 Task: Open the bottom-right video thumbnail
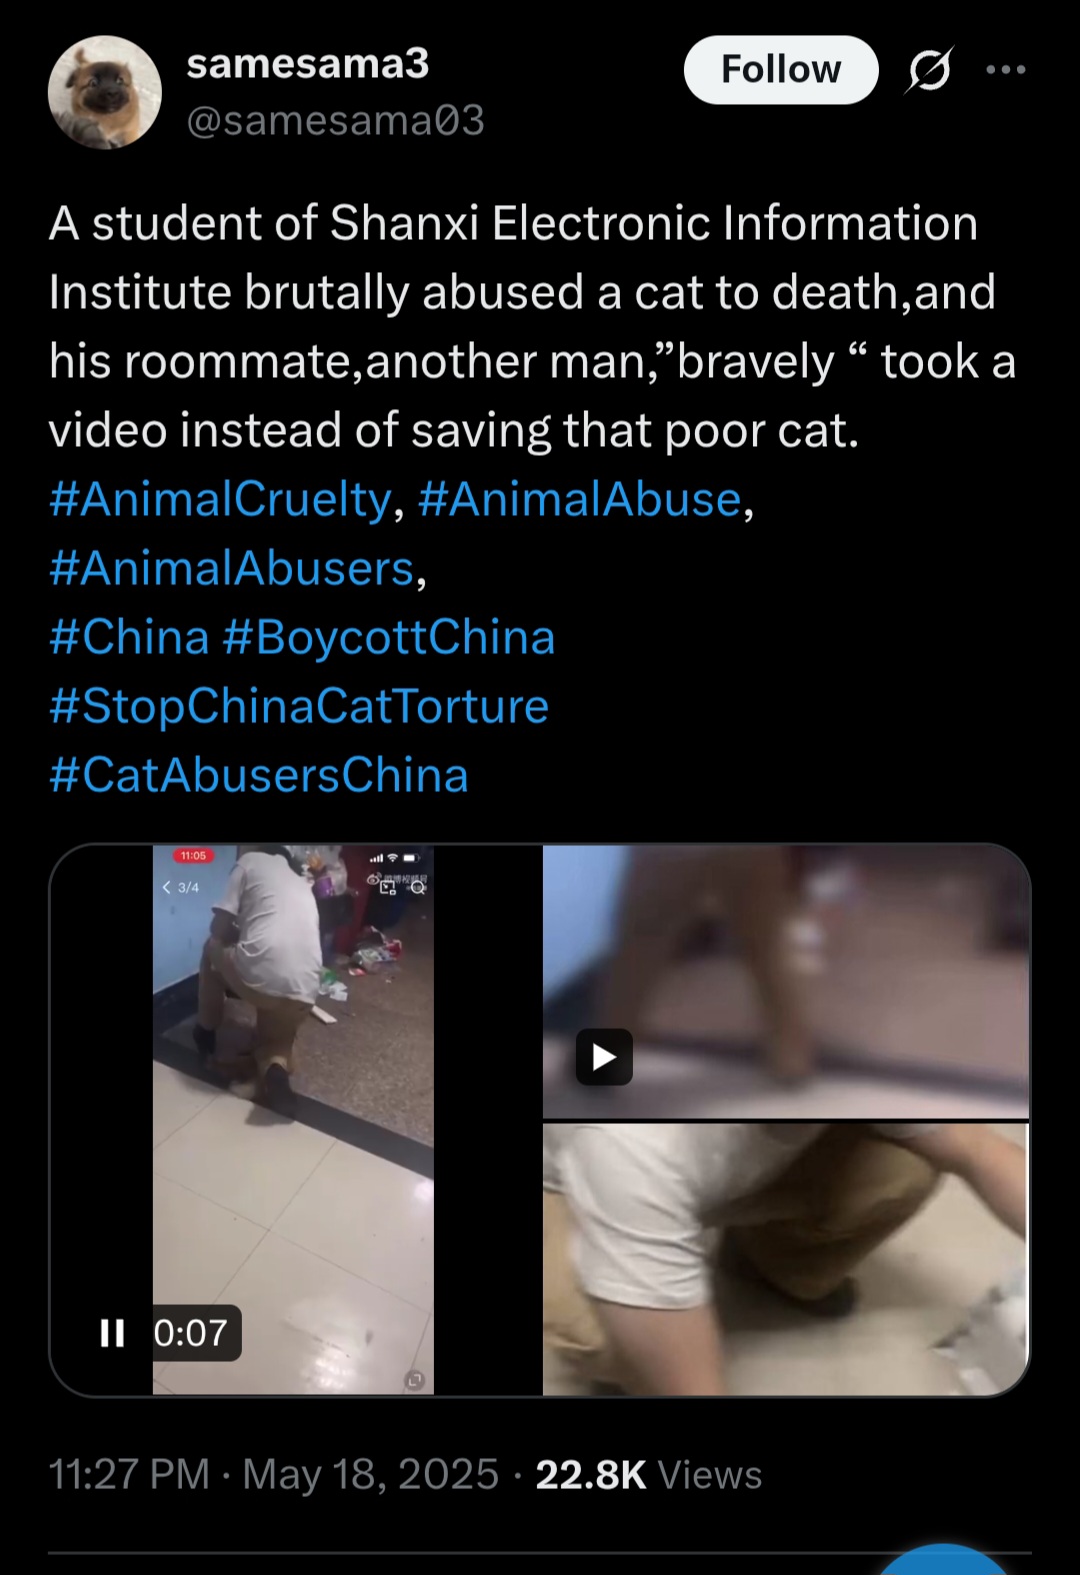(785, 1259)
